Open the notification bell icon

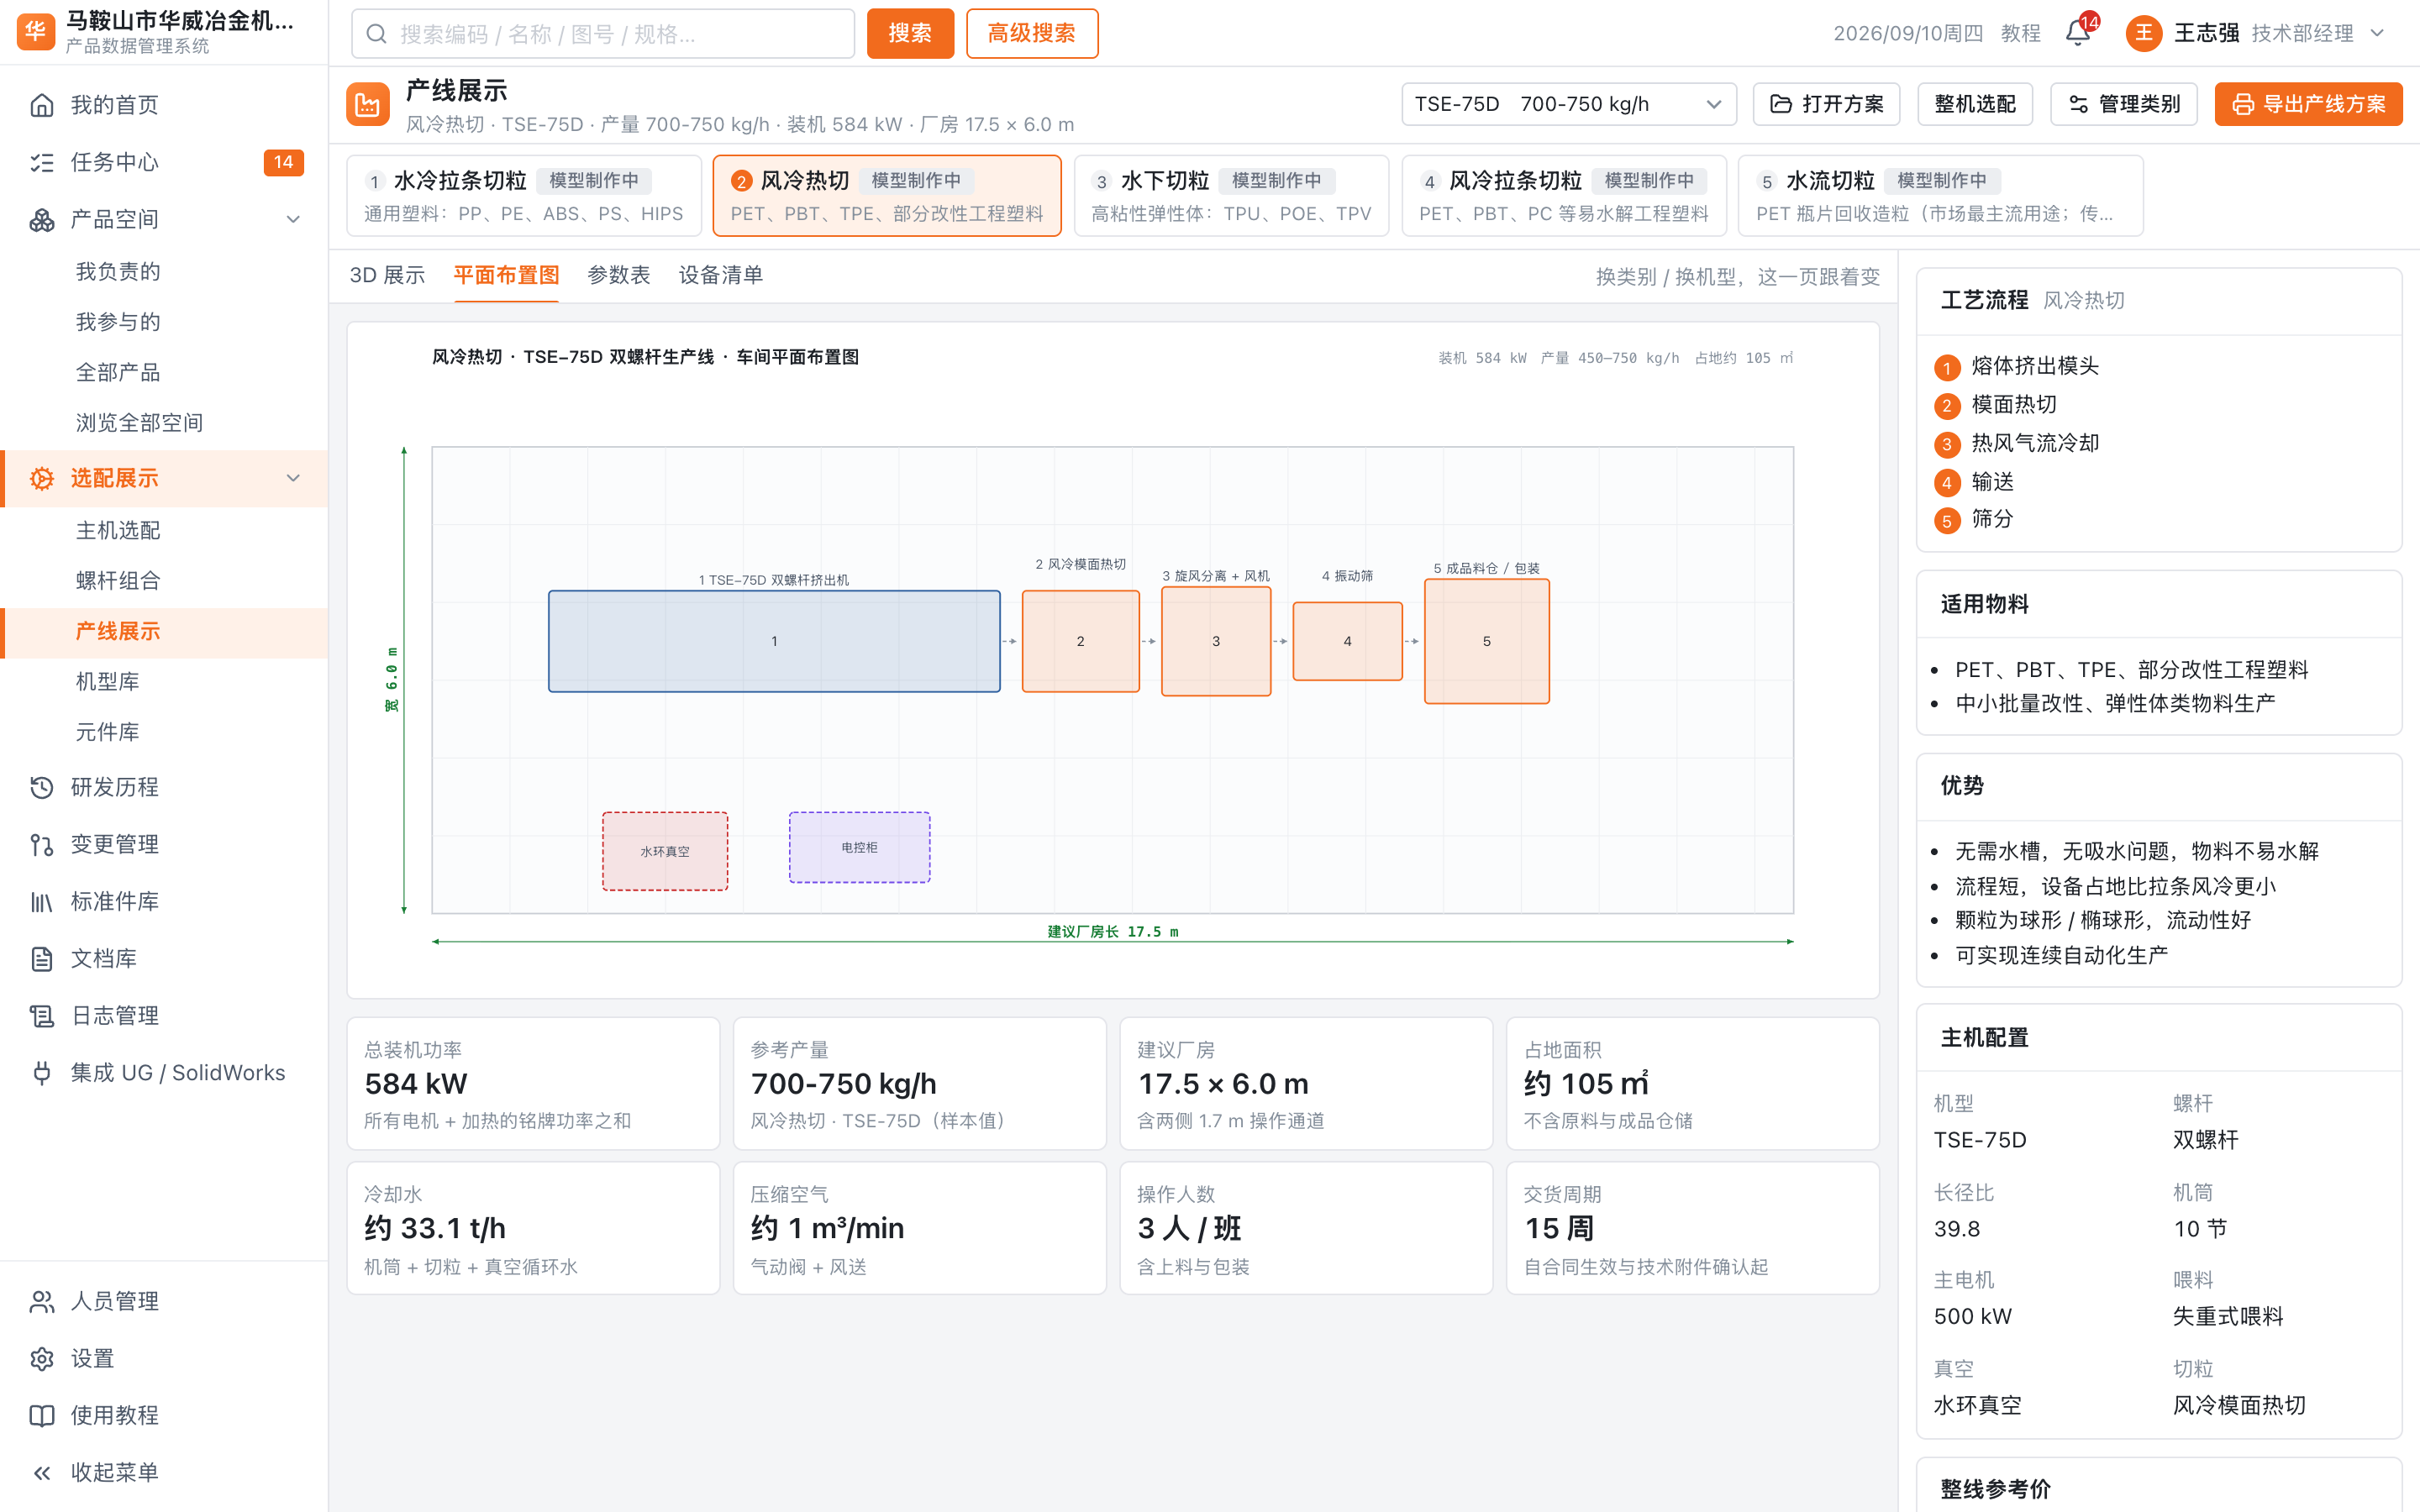tap(2077, 33)
